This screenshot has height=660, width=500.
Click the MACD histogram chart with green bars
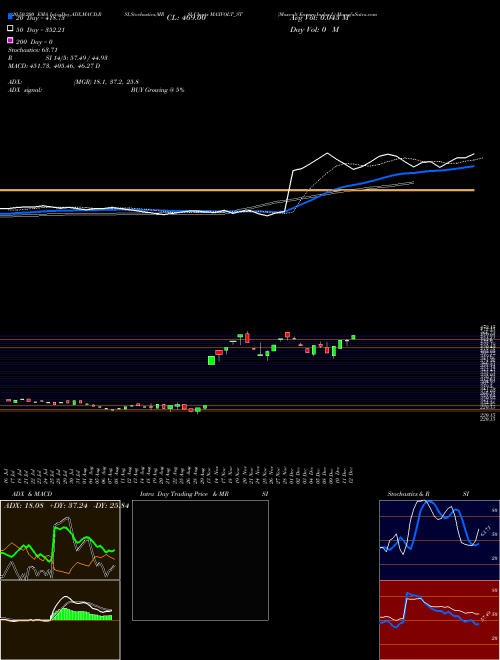tap(60, 620)
